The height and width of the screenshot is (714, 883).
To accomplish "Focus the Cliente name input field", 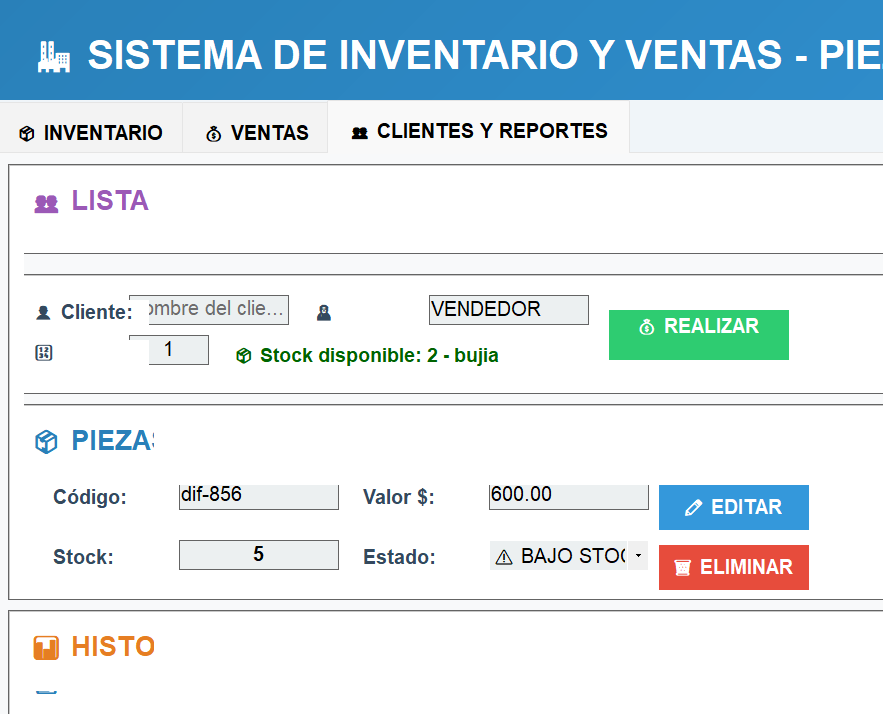I will click(x=216, y=309).
